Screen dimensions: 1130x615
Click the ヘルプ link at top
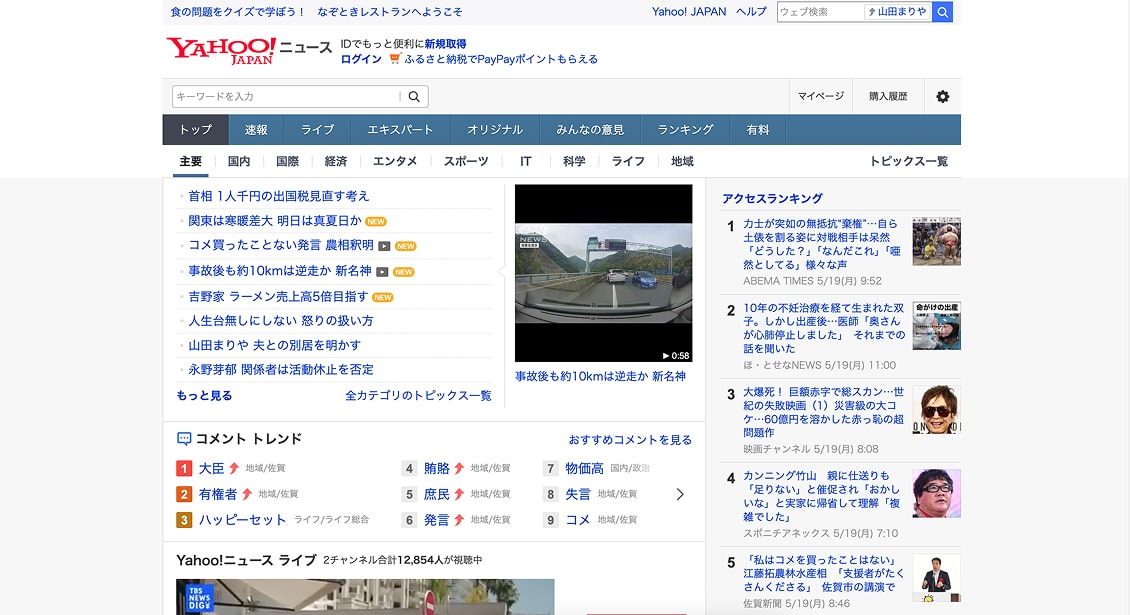(751, 12)
